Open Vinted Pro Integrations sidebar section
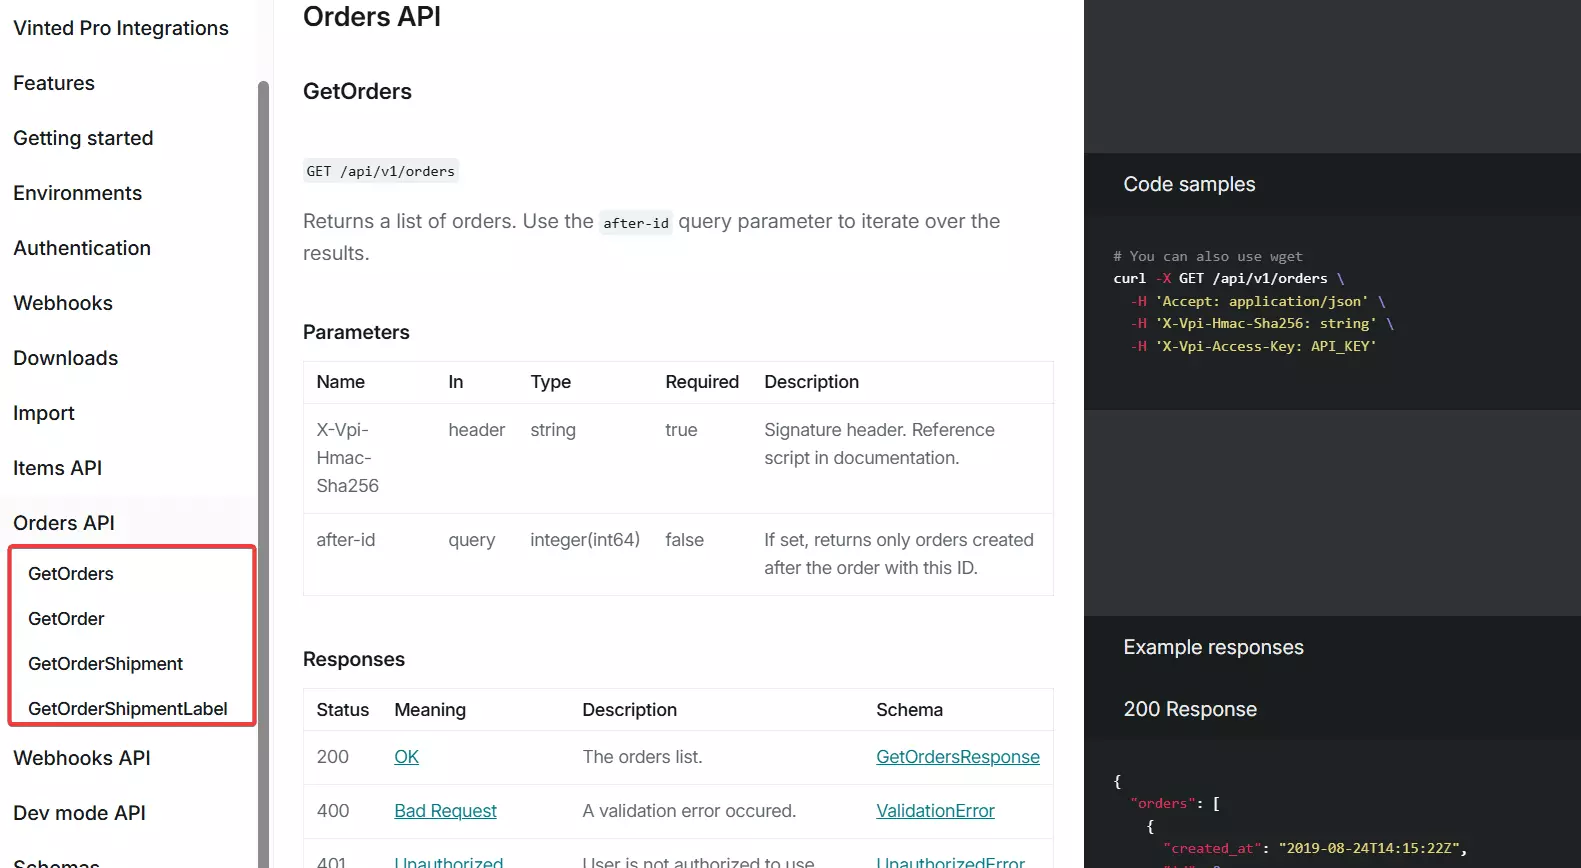Image resolution: width=1581 pixels, height=868 pixels. (x=121, y=28)
